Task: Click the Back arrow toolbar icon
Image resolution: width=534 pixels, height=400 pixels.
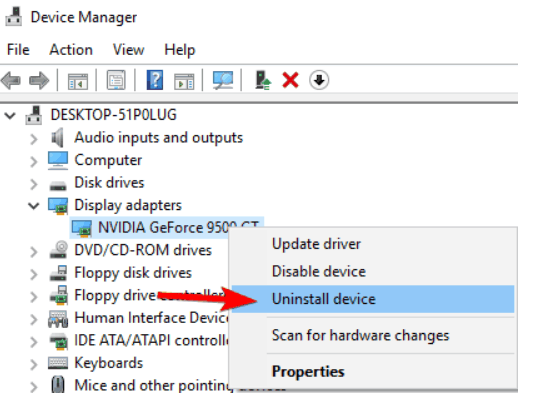Action: [11, 81]
